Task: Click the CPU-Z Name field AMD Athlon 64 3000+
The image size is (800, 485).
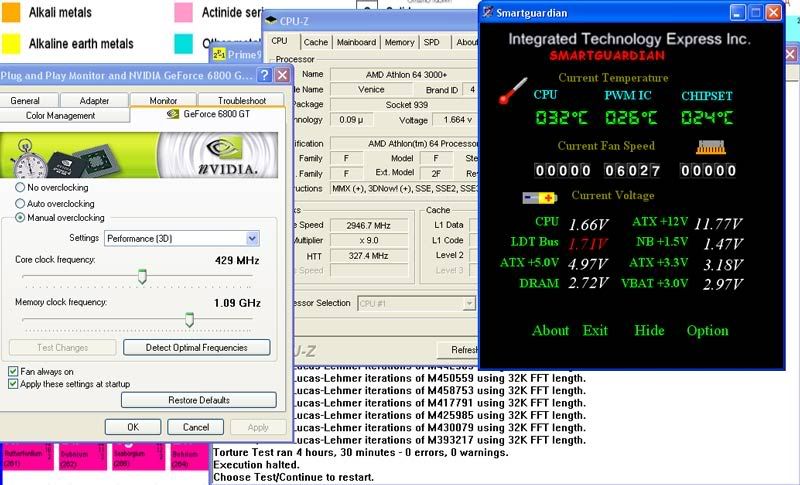Action: (406, 74)
